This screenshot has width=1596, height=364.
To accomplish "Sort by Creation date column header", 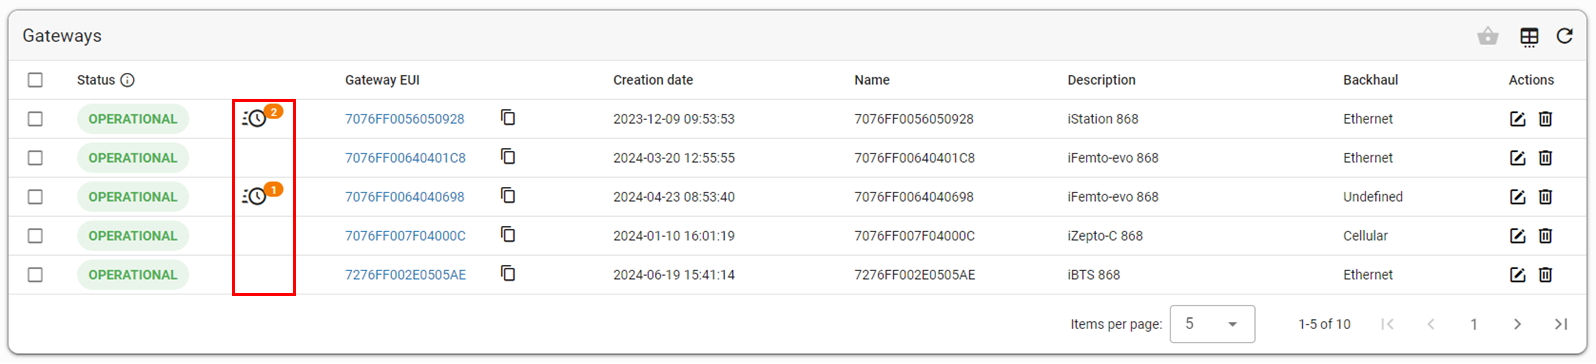I will pos(653,80).
